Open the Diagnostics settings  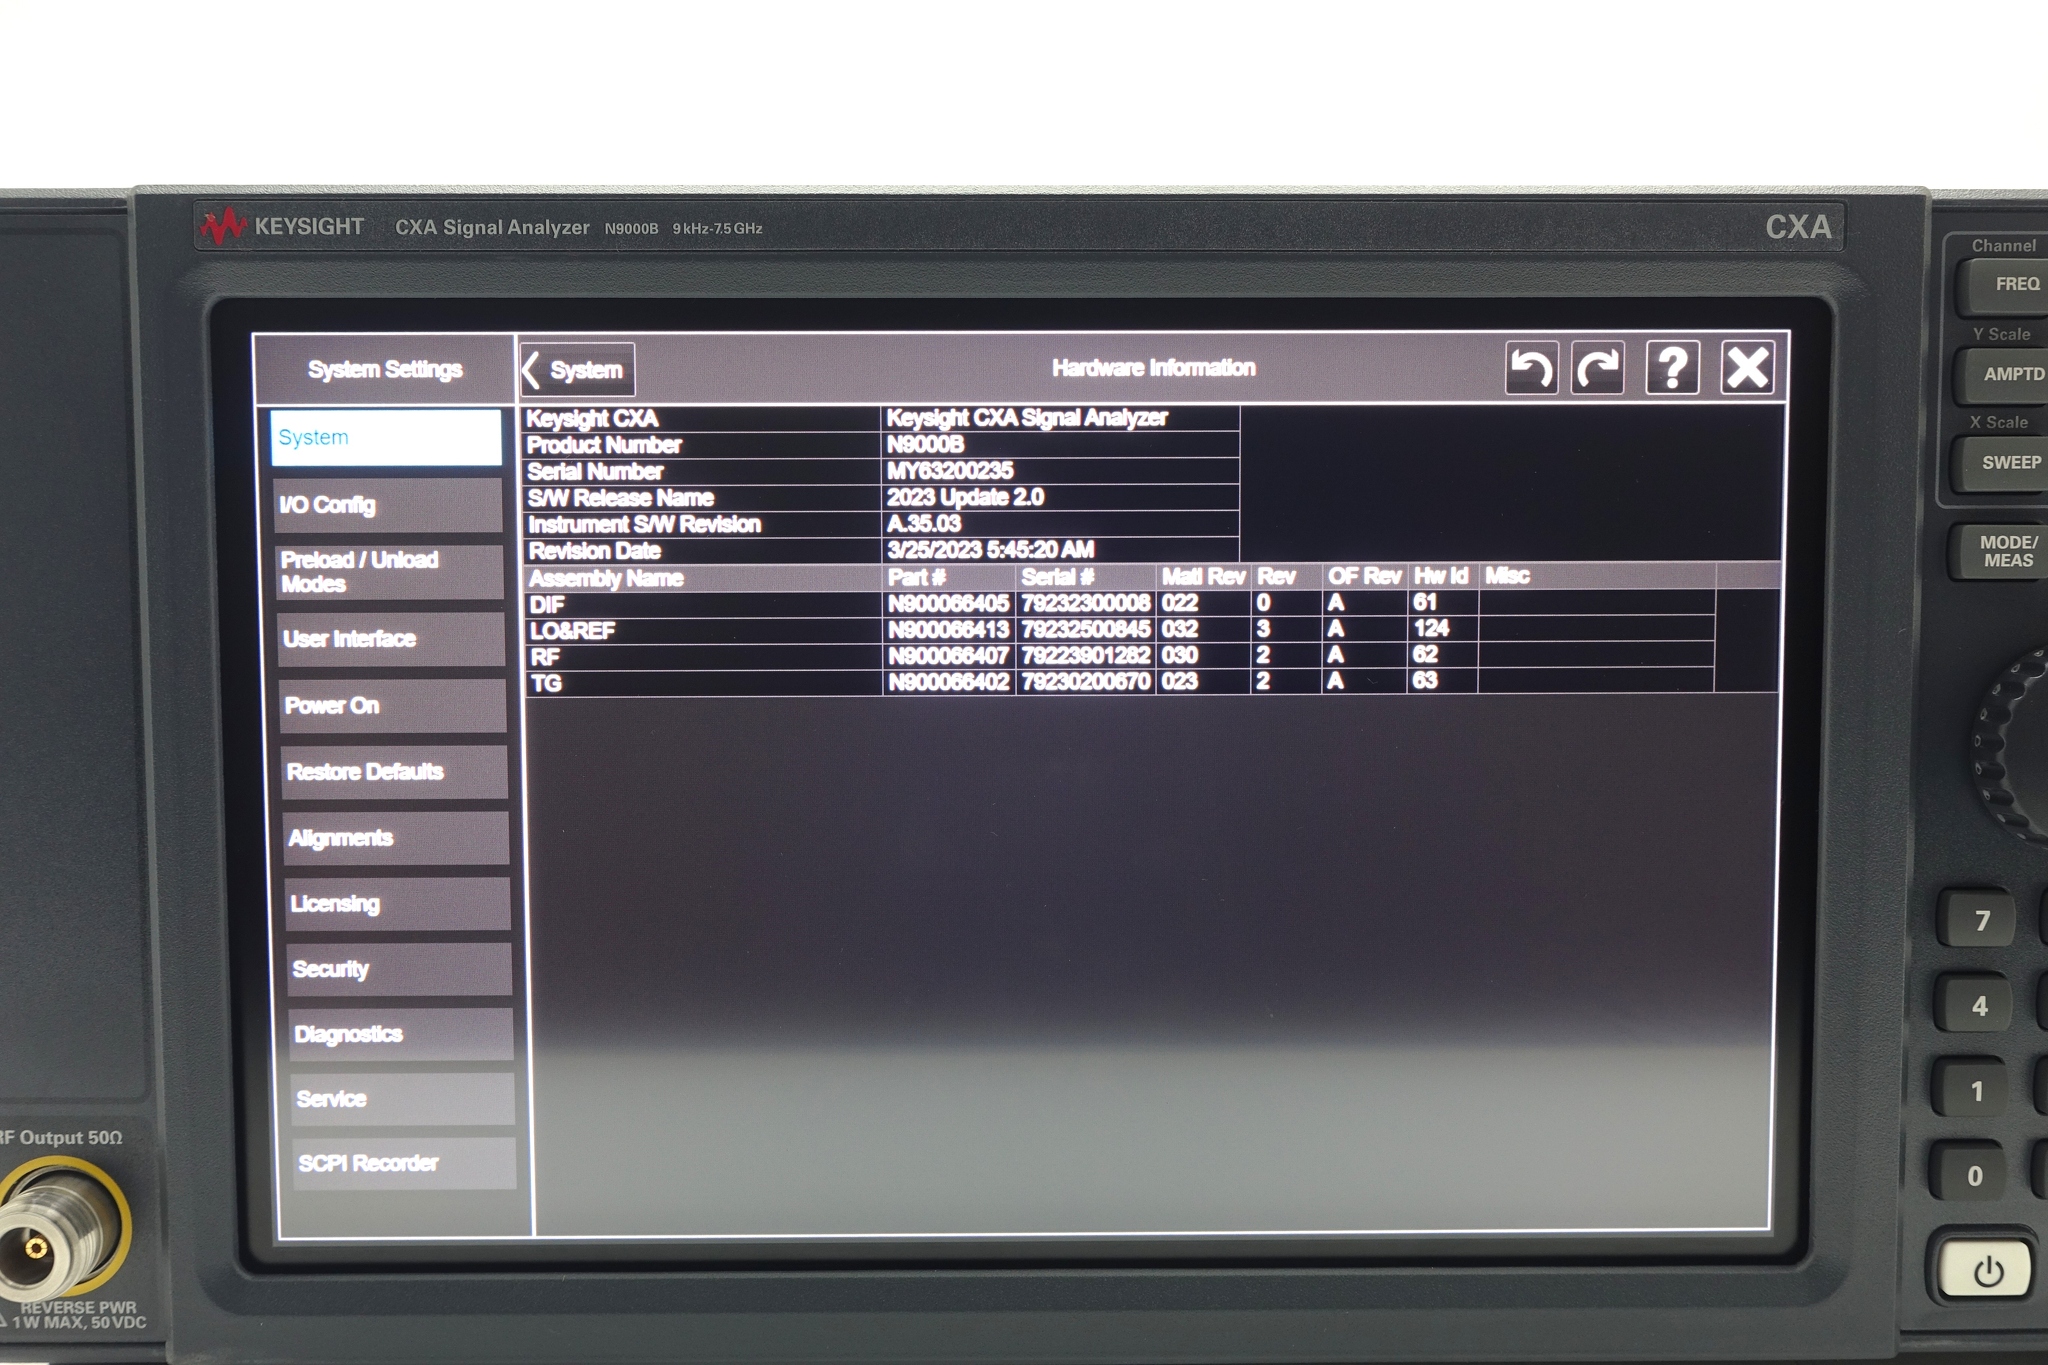pos(402,1034)
